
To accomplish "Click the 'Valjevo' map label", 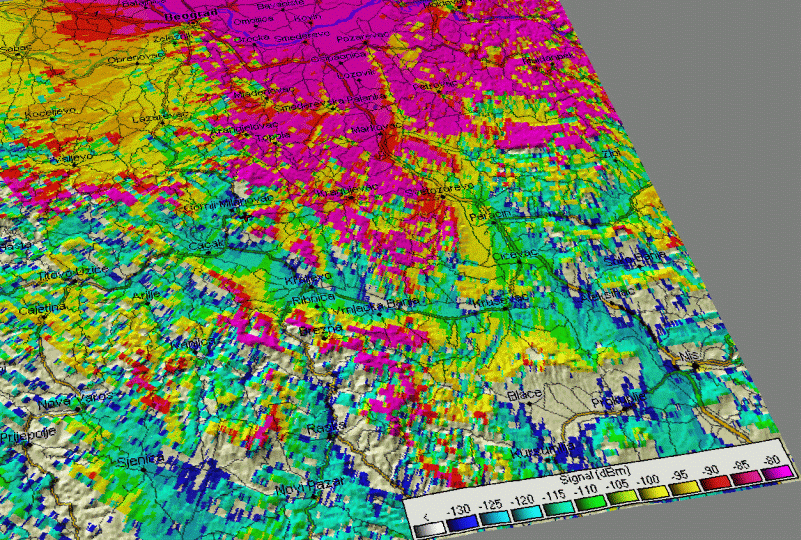I will 75,158.
